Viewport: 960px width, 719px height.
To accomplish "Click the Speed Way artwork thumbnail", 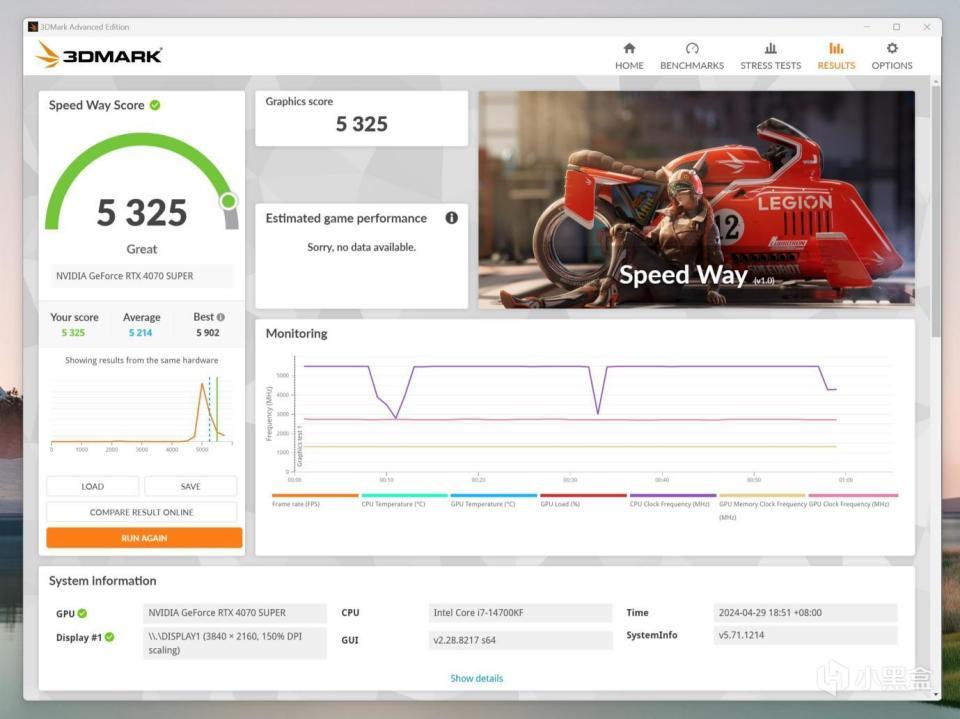I will coord(696,199).
